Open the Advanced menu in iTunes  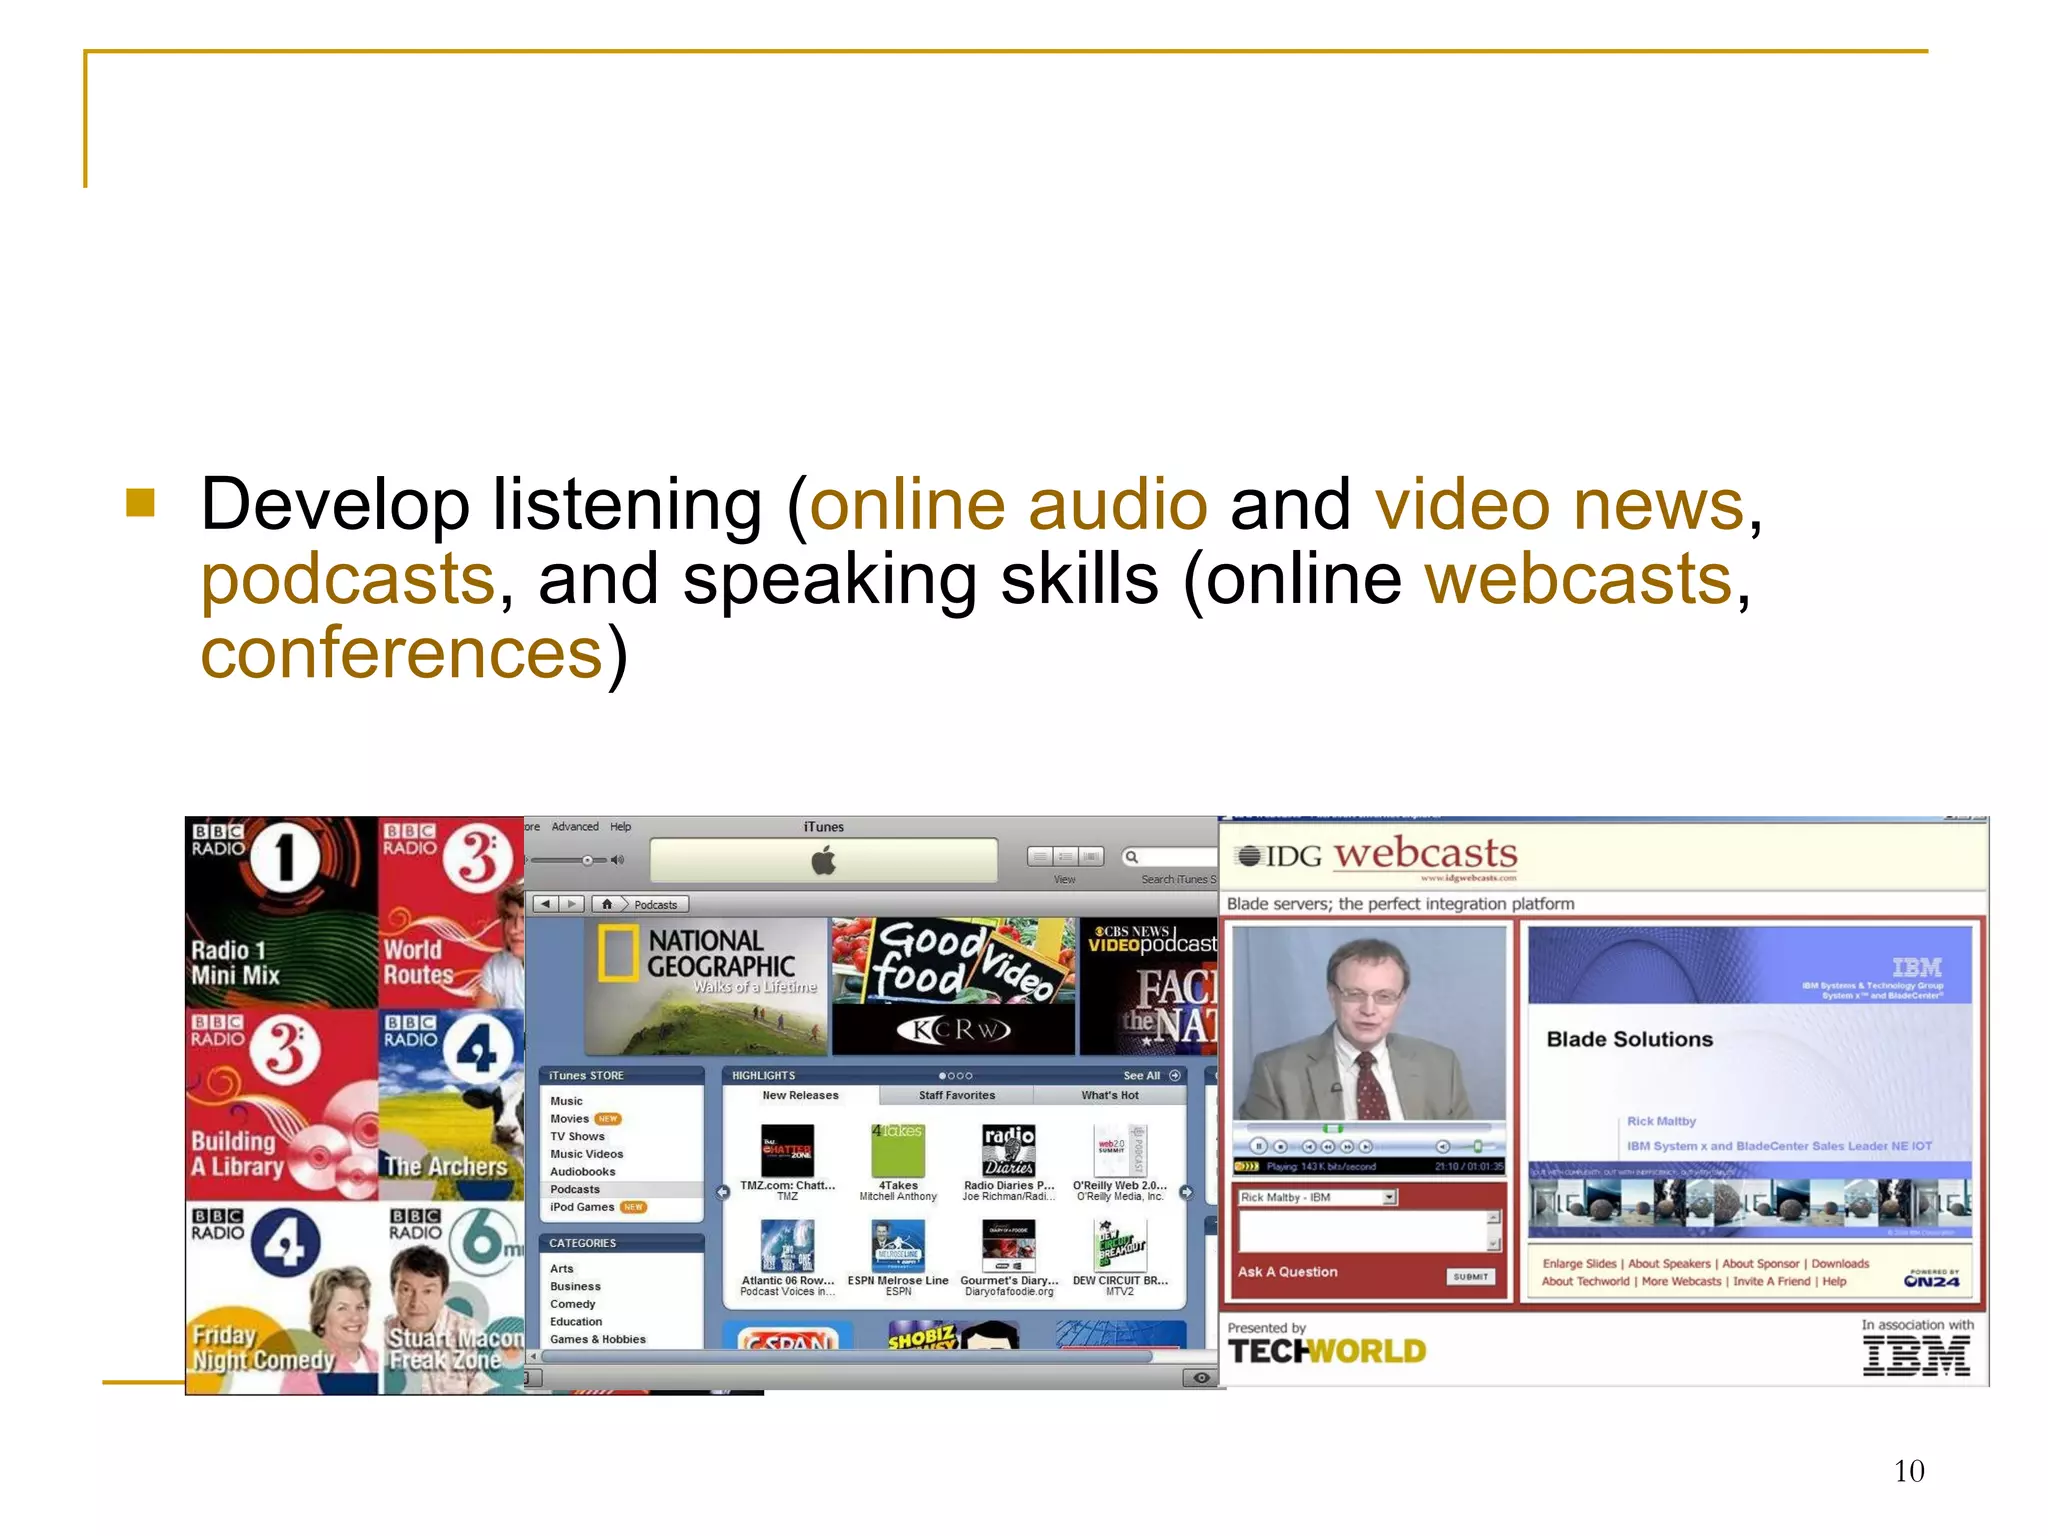pyautogui.click(x=575, y=827)
